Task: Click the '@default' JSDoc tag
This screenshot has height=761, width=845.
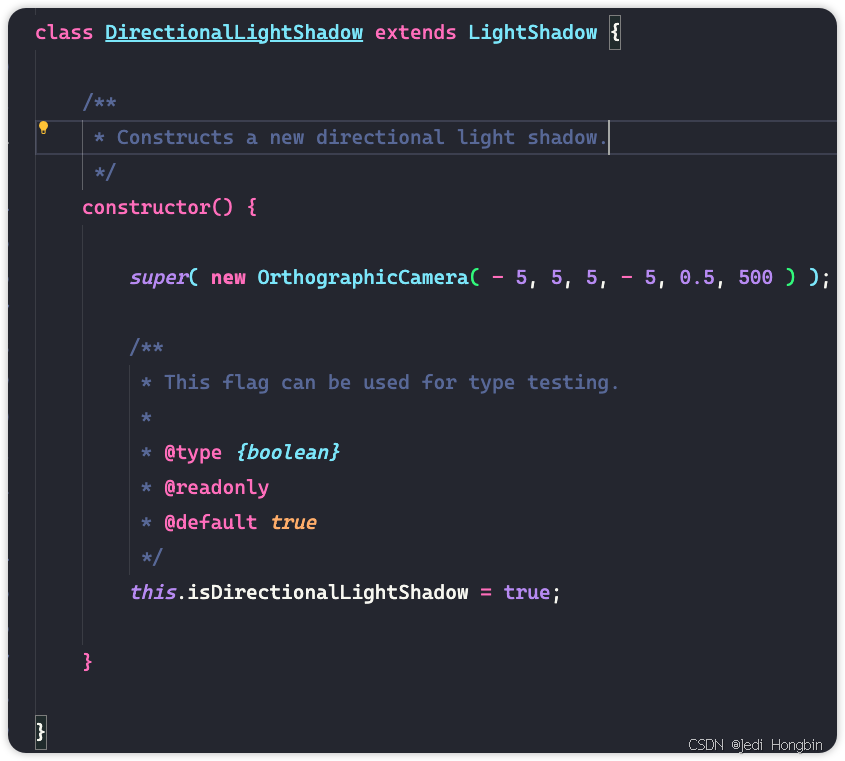Action: (211, 523)
